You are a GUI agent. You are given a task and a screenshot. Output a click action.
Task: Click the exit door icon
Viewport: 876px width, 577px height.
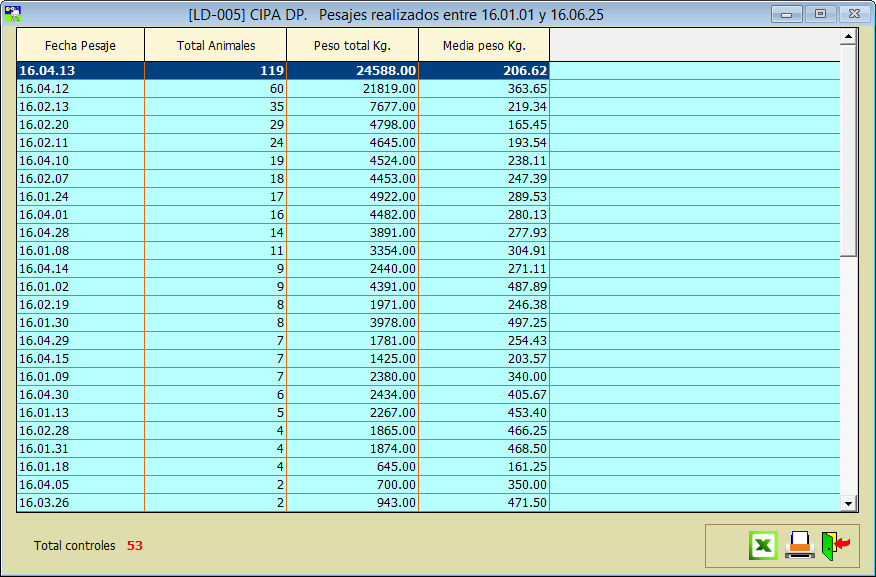(834, 545)
